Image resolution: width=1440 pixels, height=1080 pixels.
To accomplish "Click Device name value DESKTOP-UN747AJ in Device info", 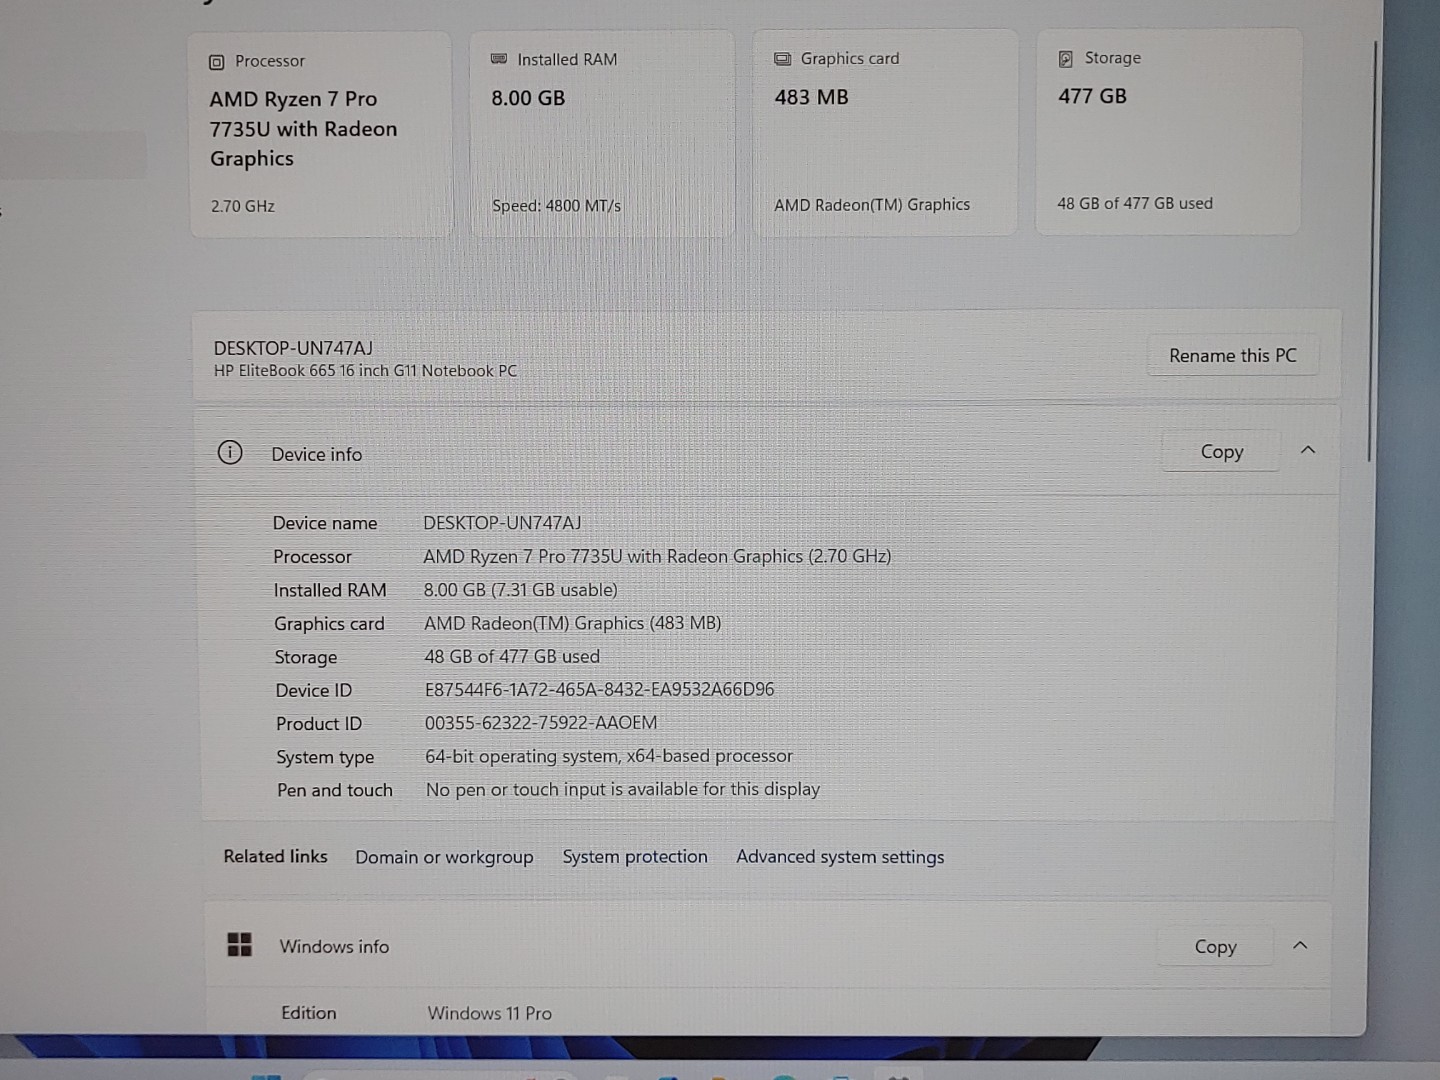I will (502, 522).
